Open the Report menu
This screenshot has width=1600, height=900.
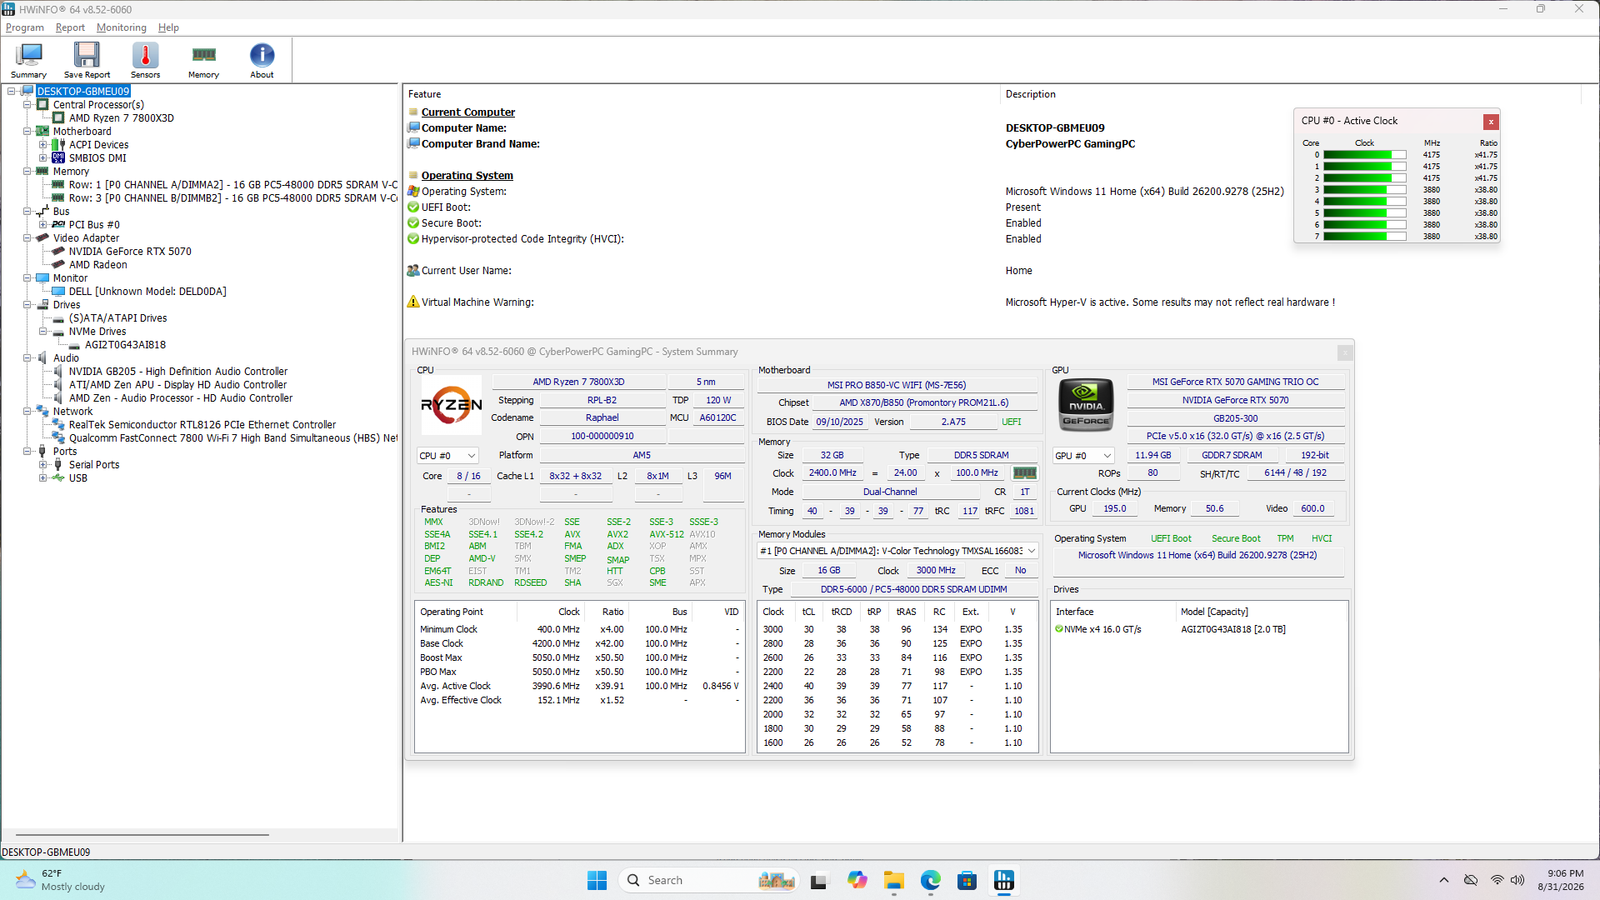[x=70, y=28]
